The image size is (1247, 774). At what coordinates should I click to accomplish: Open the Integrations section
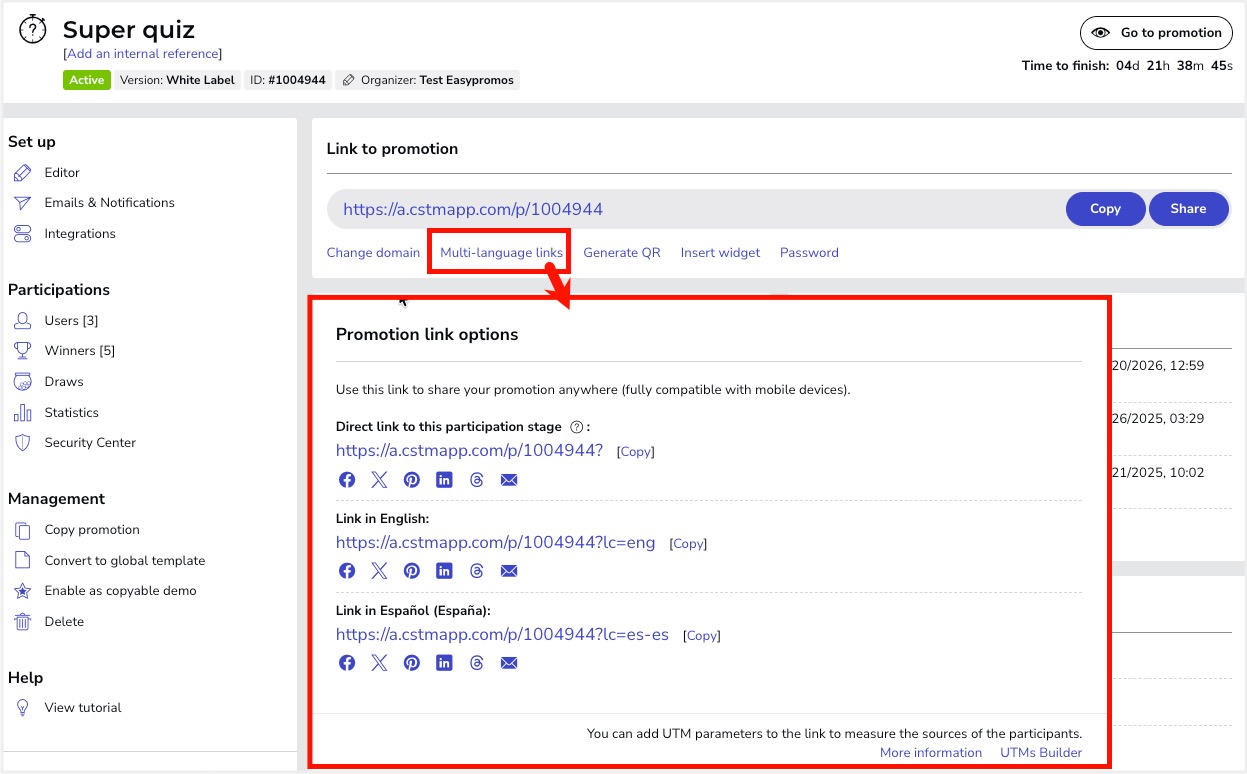(x=80, y=234)
